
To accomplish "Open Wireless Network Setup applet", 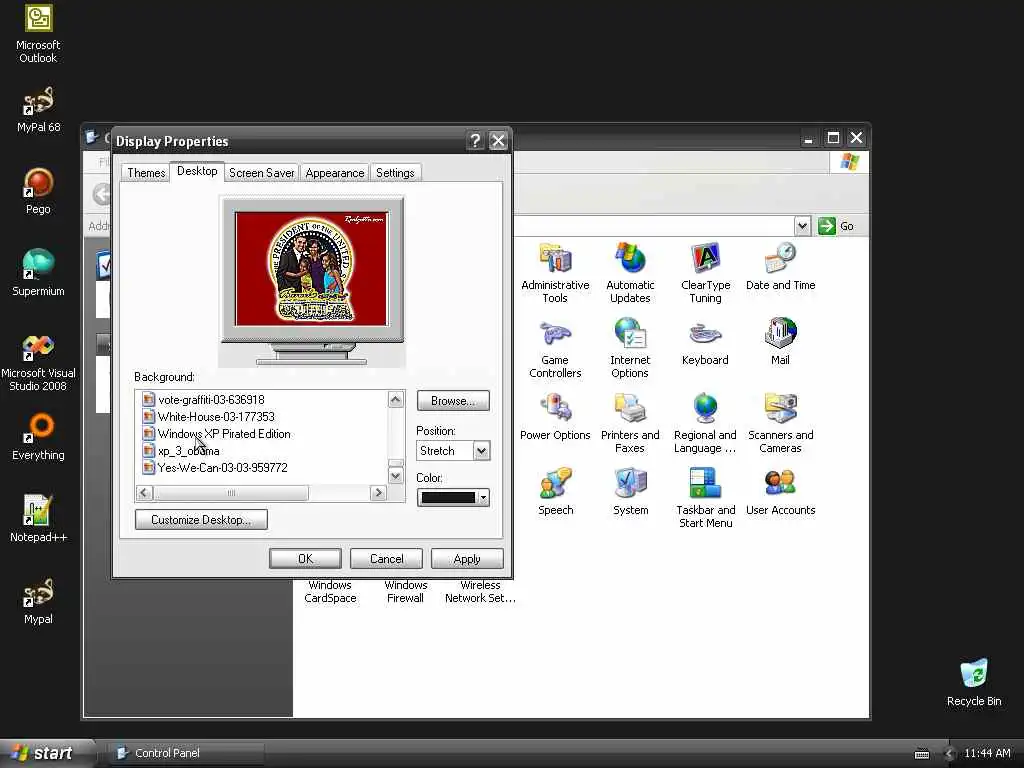I will point(480,592).
